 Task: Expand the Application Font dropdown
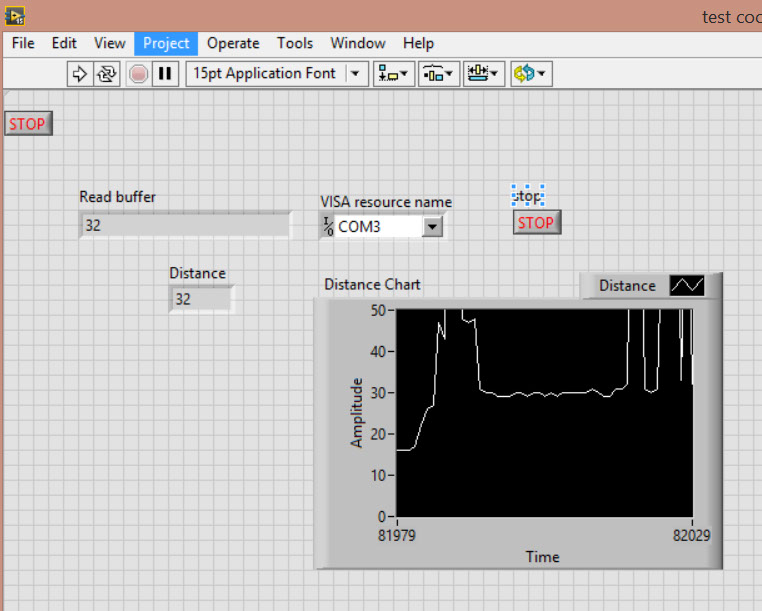click(355, 73)
